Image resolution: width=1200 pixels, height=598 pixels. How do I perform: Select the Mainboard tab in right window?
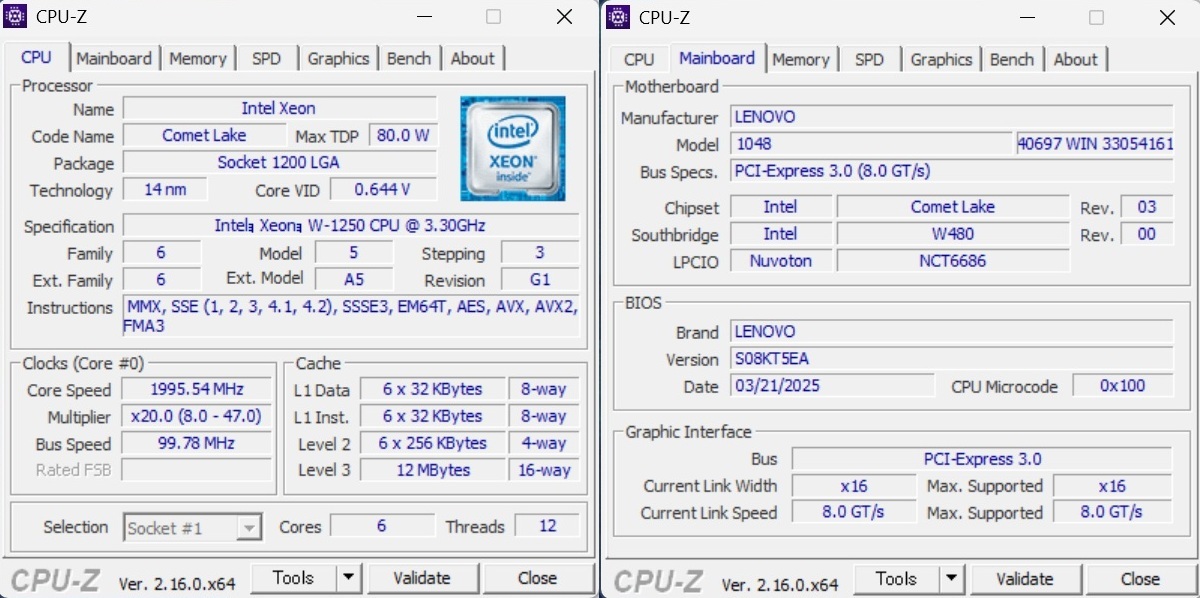coord(717,57)
